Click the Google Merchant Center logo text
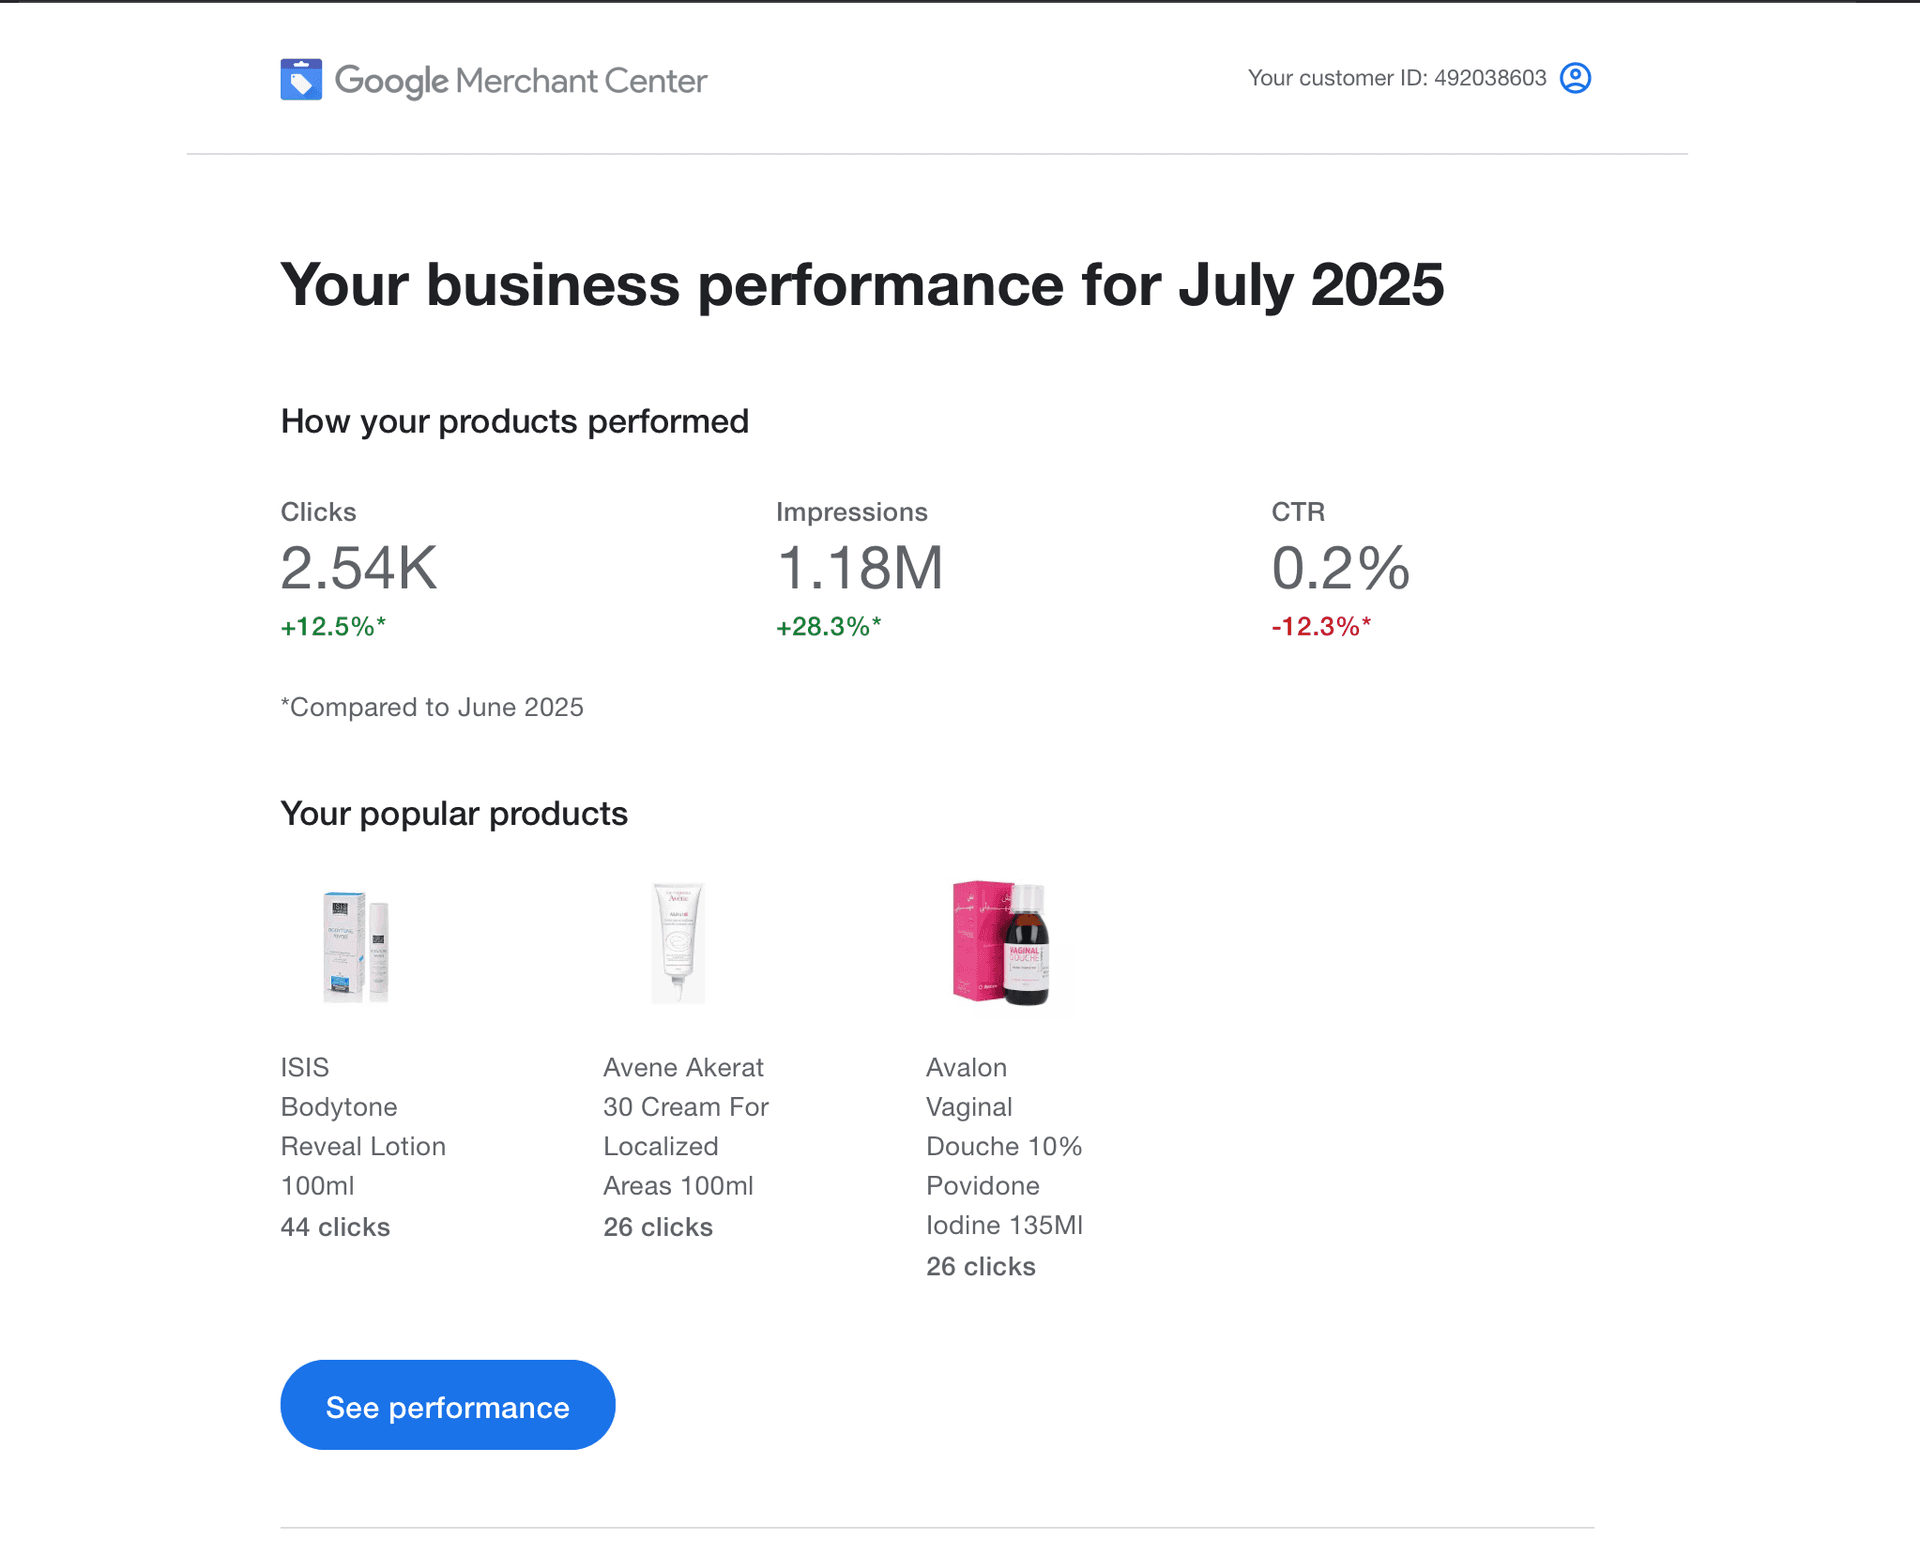 [x=521, y=80]
